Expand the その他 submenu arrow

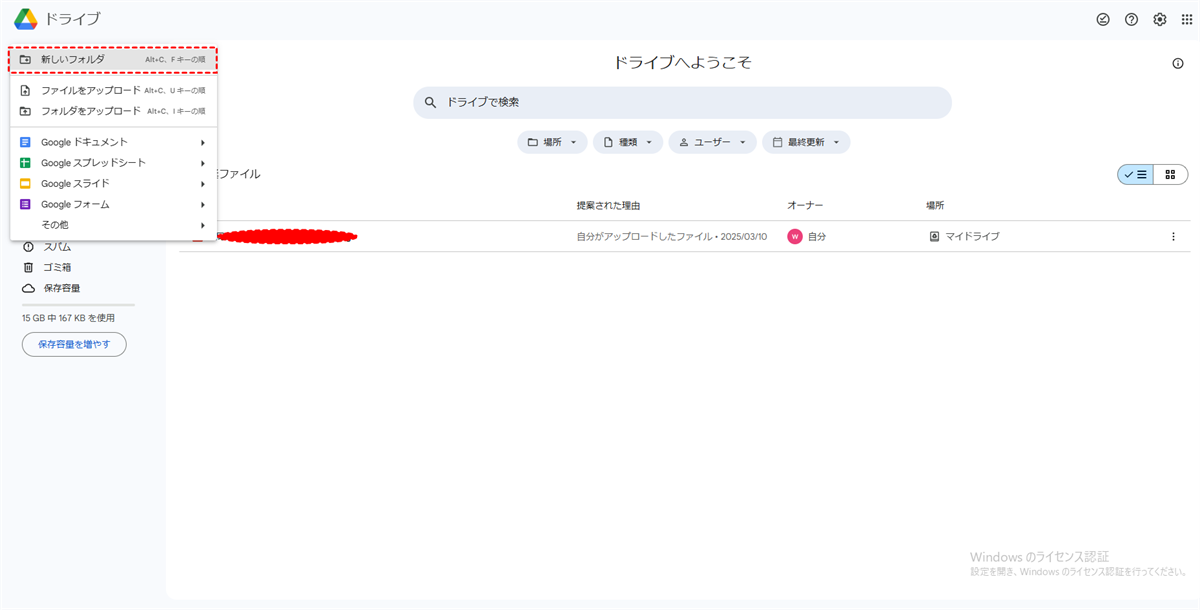pyautogui.click(x=202, y=225)
